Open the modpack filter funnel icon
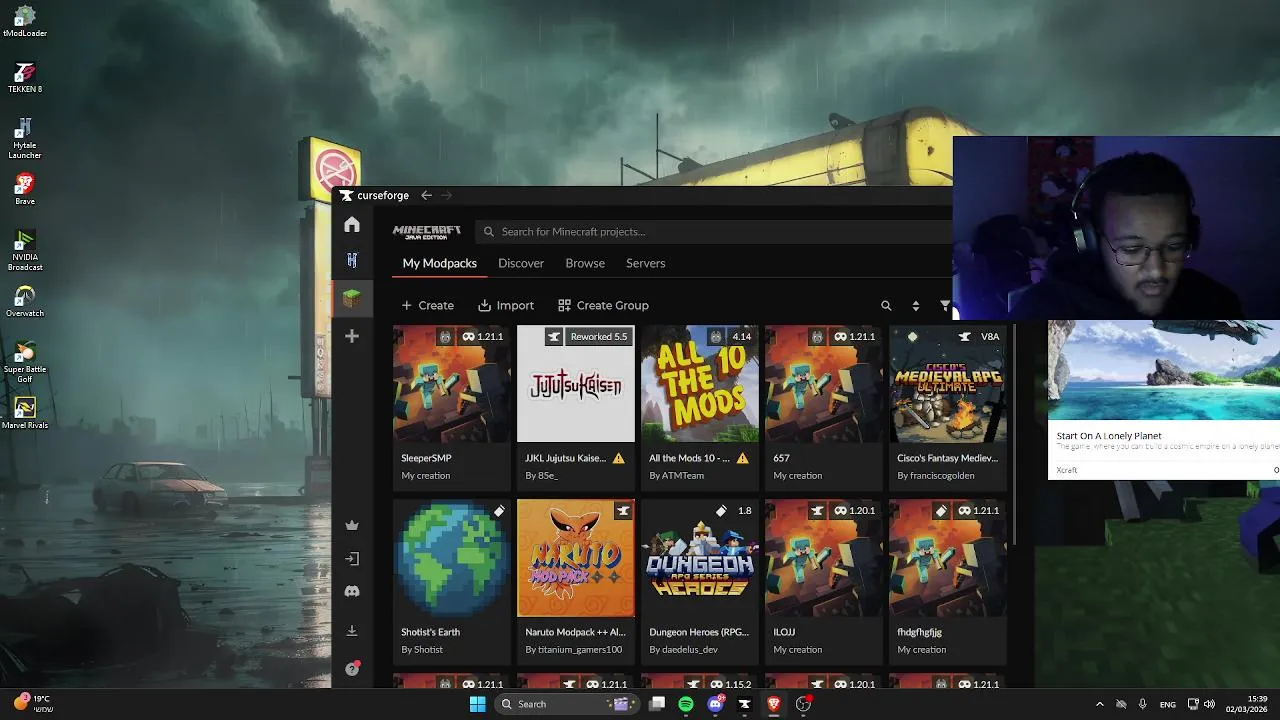 coord(945,306)
